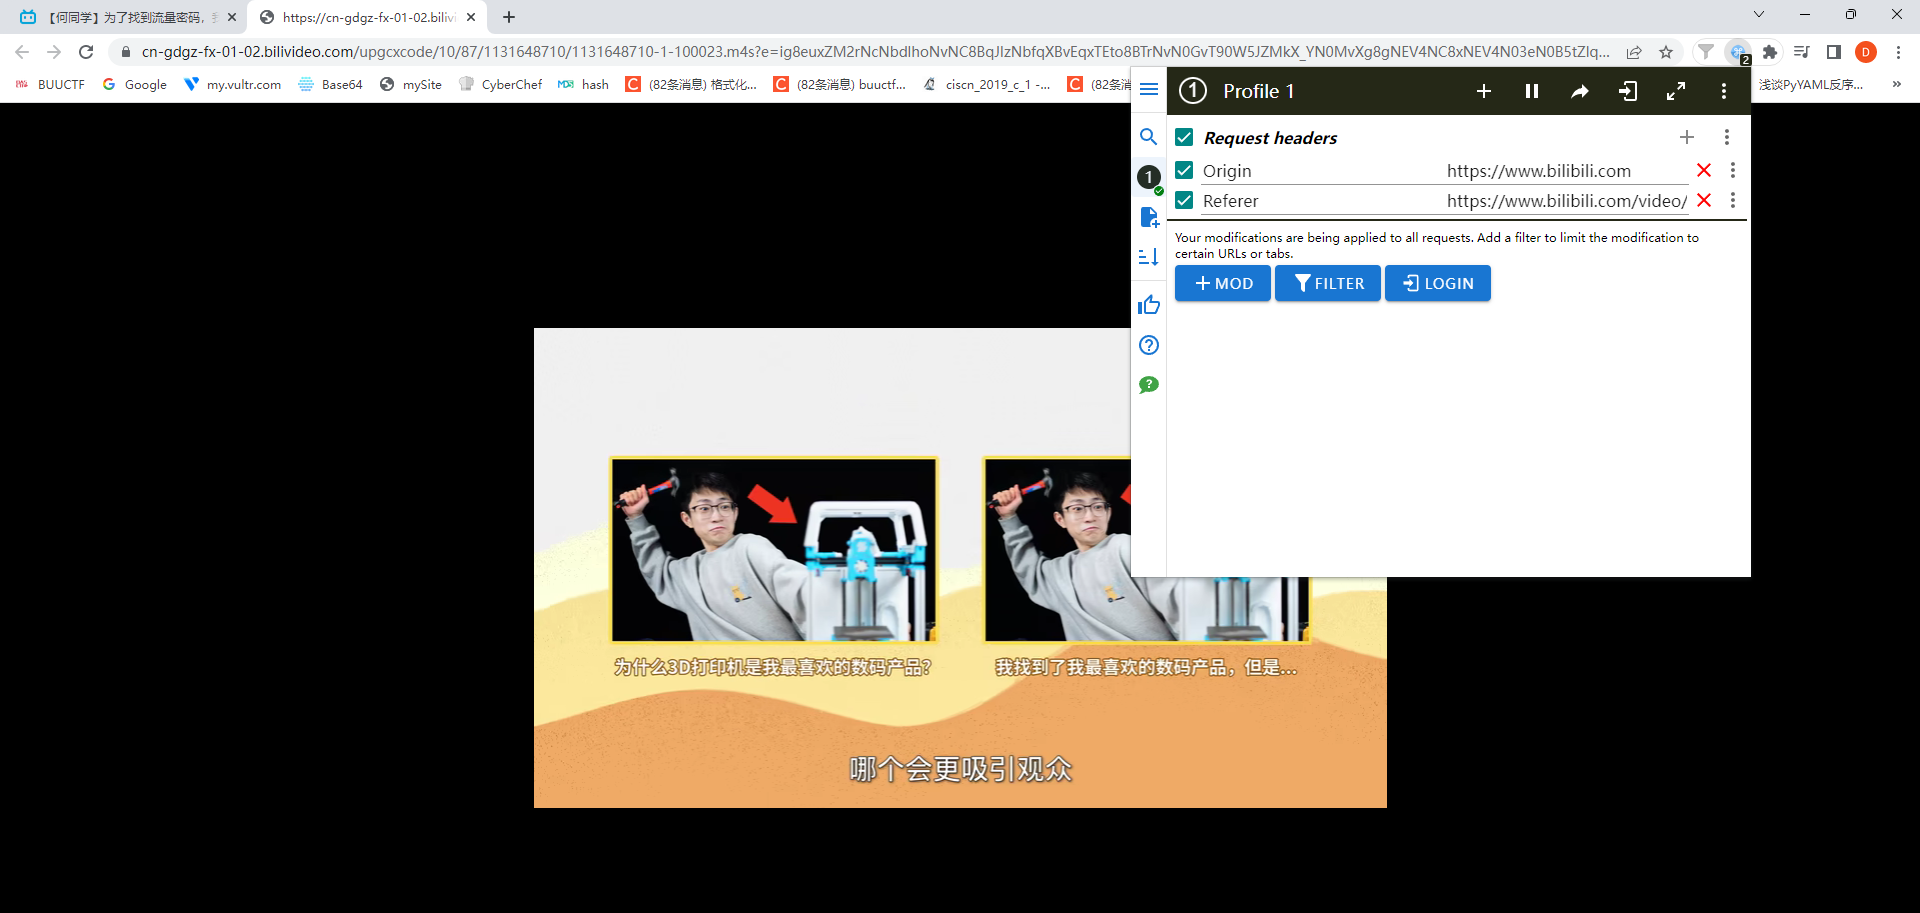
Task: Pause the ModHeader profile modifications
Action: 1531,91
